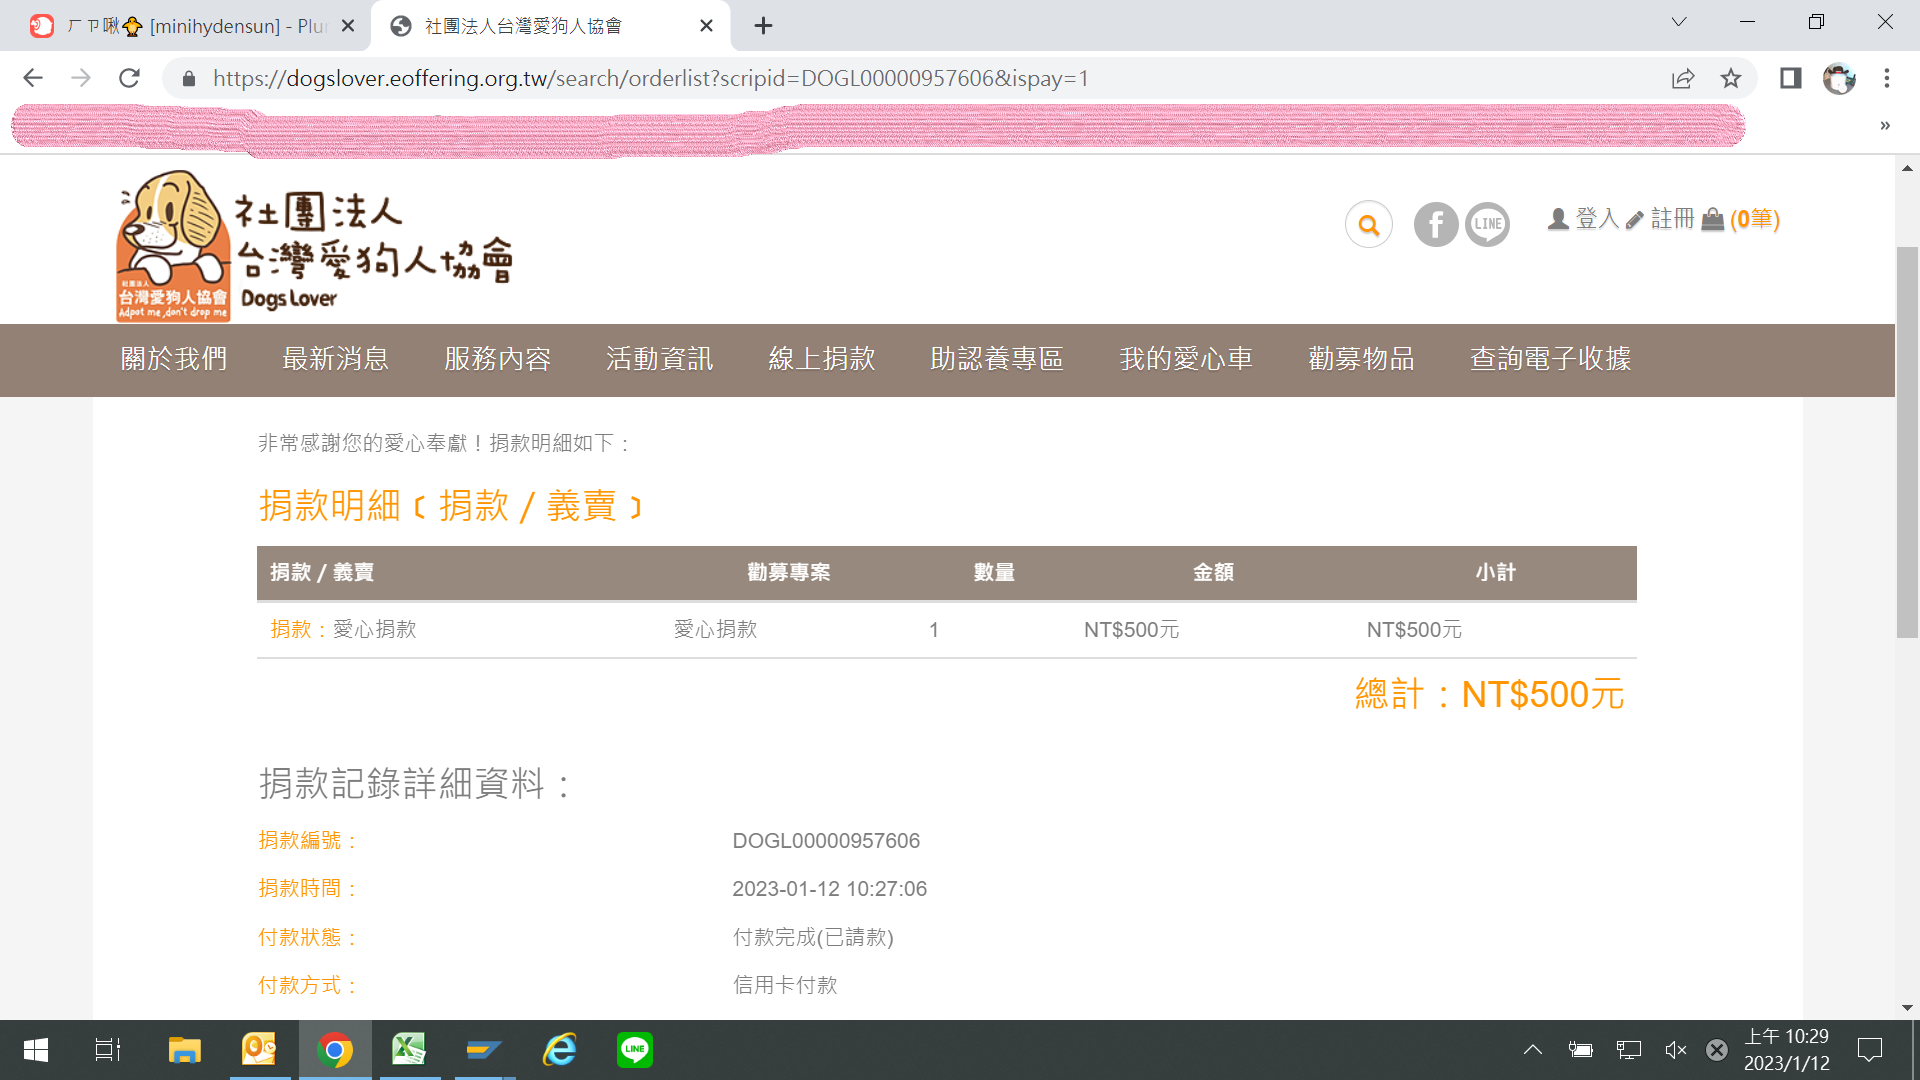Click the orange search magnifier icon

(1368, 225)
